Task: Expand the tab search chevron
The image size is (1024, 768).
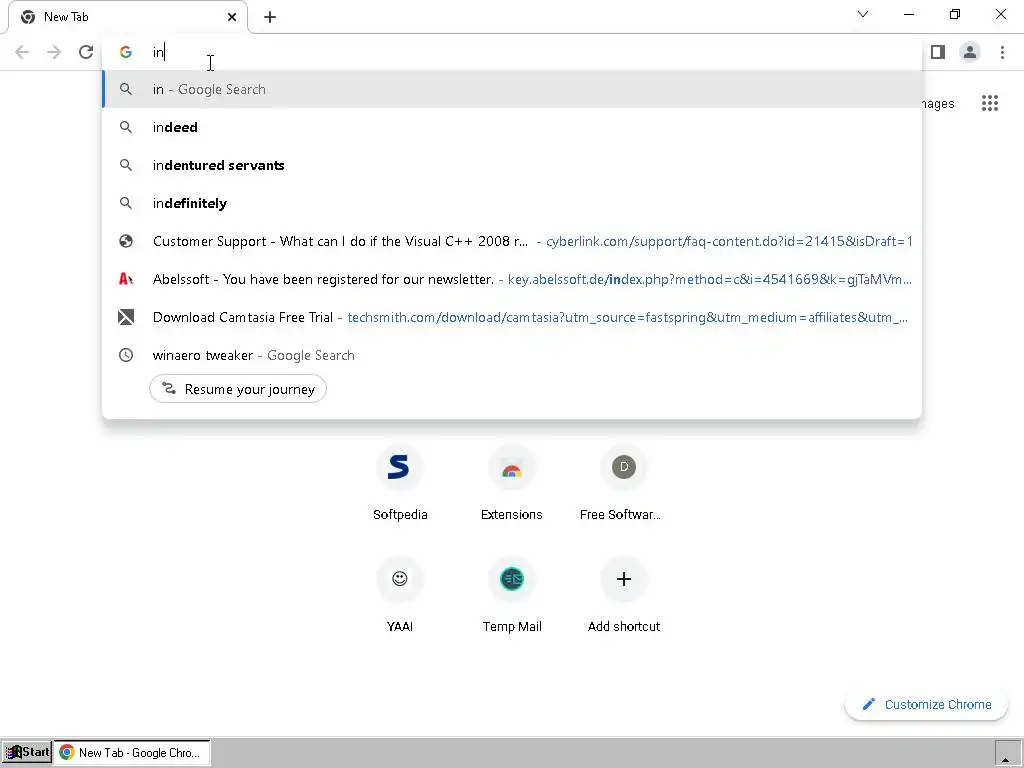Action: [863, 14]
